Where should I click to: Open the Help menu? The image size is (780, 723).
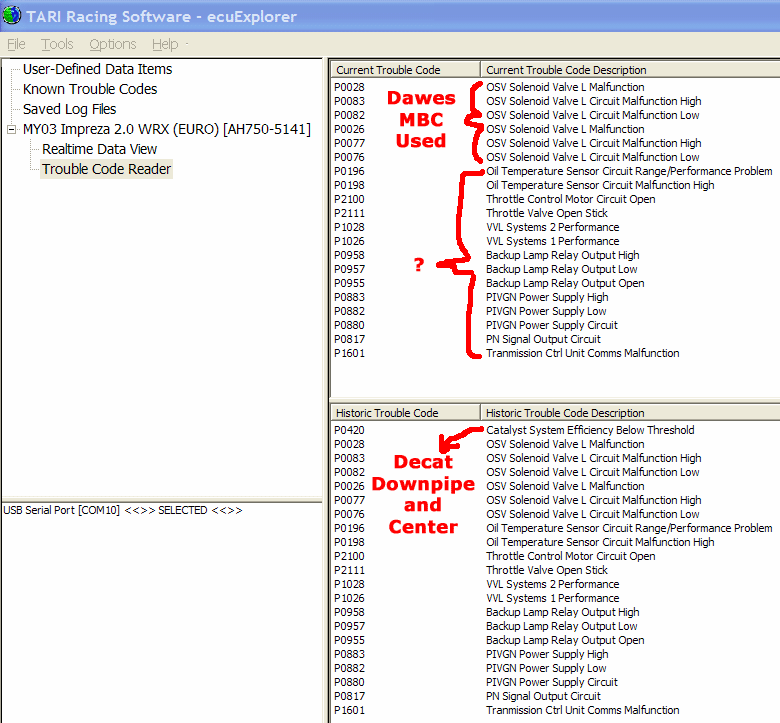point(165,44)
